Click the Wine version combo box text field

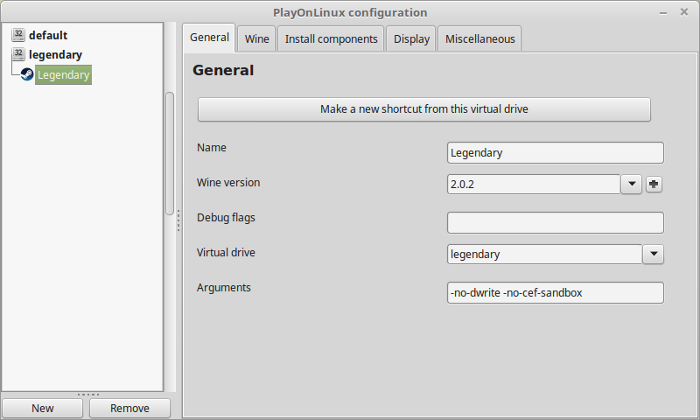point(533,184)
